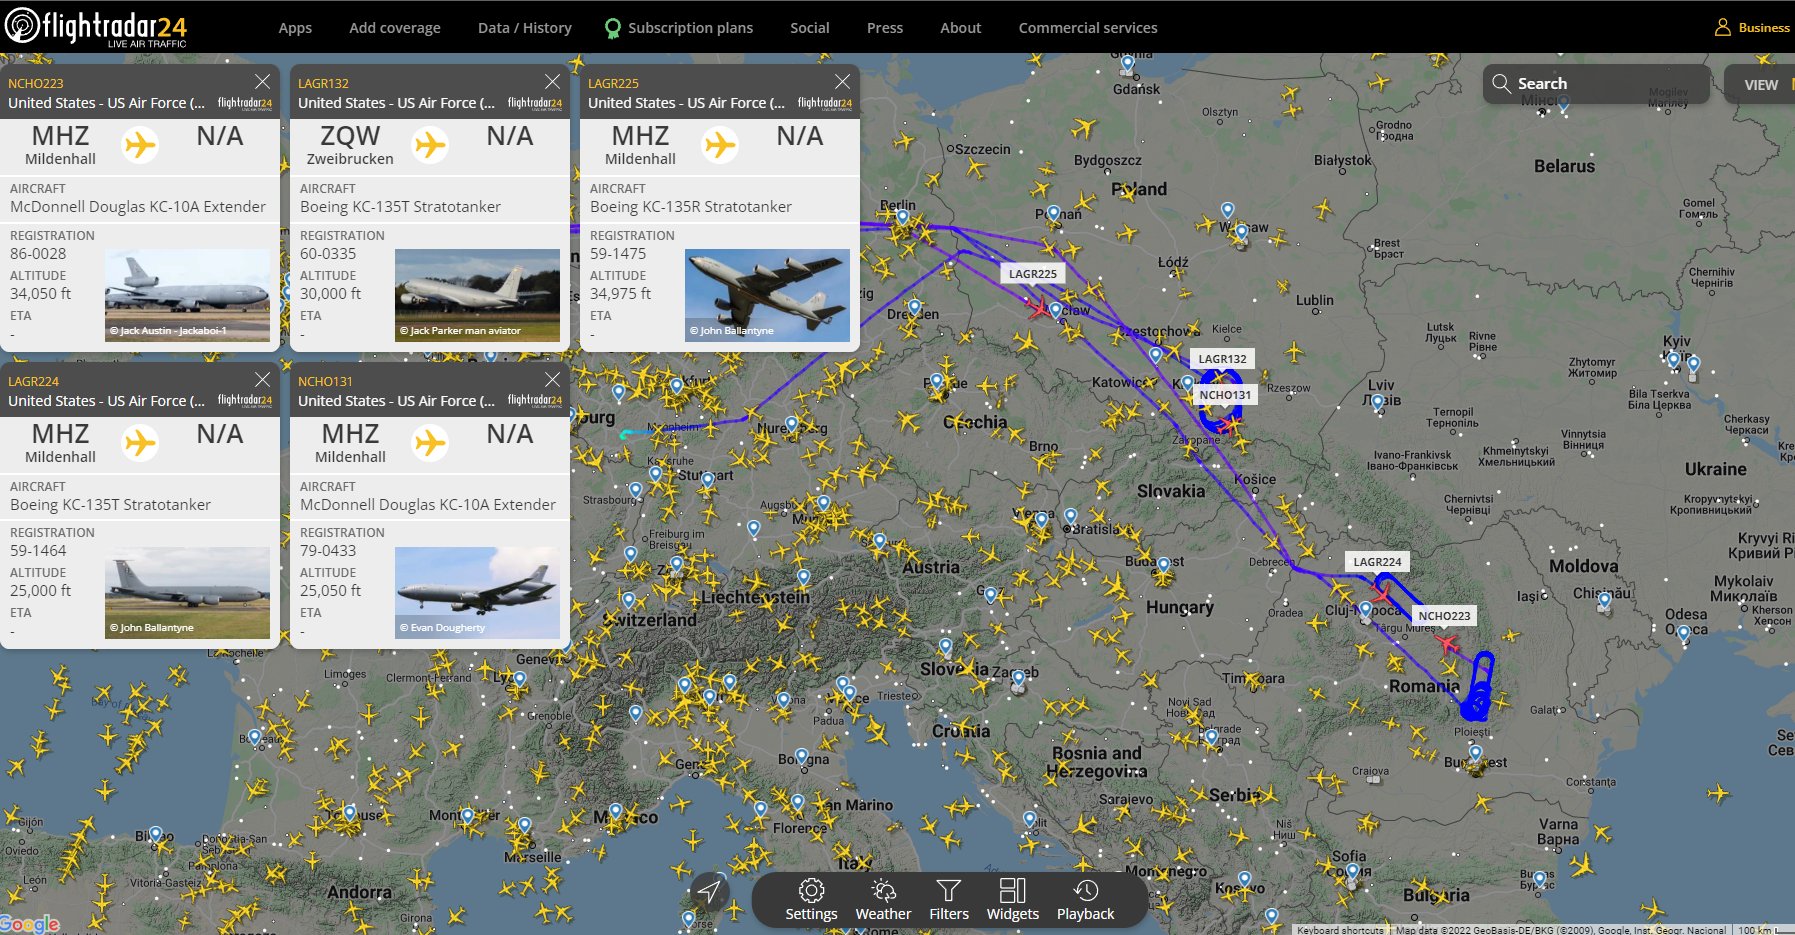This screenshot has width=1795, height=935.
Task: Open the Filters funnel tool
Action: click(x=949, y=900)
